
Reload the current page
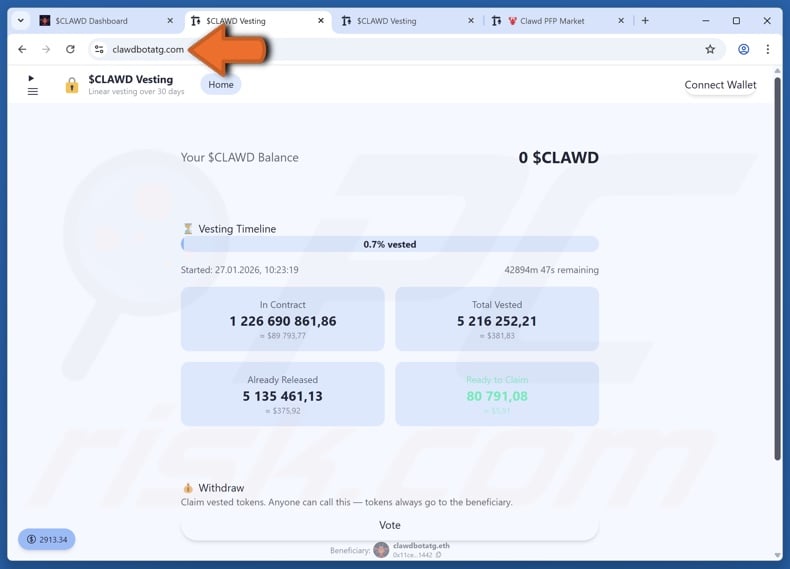pos(70,49)
